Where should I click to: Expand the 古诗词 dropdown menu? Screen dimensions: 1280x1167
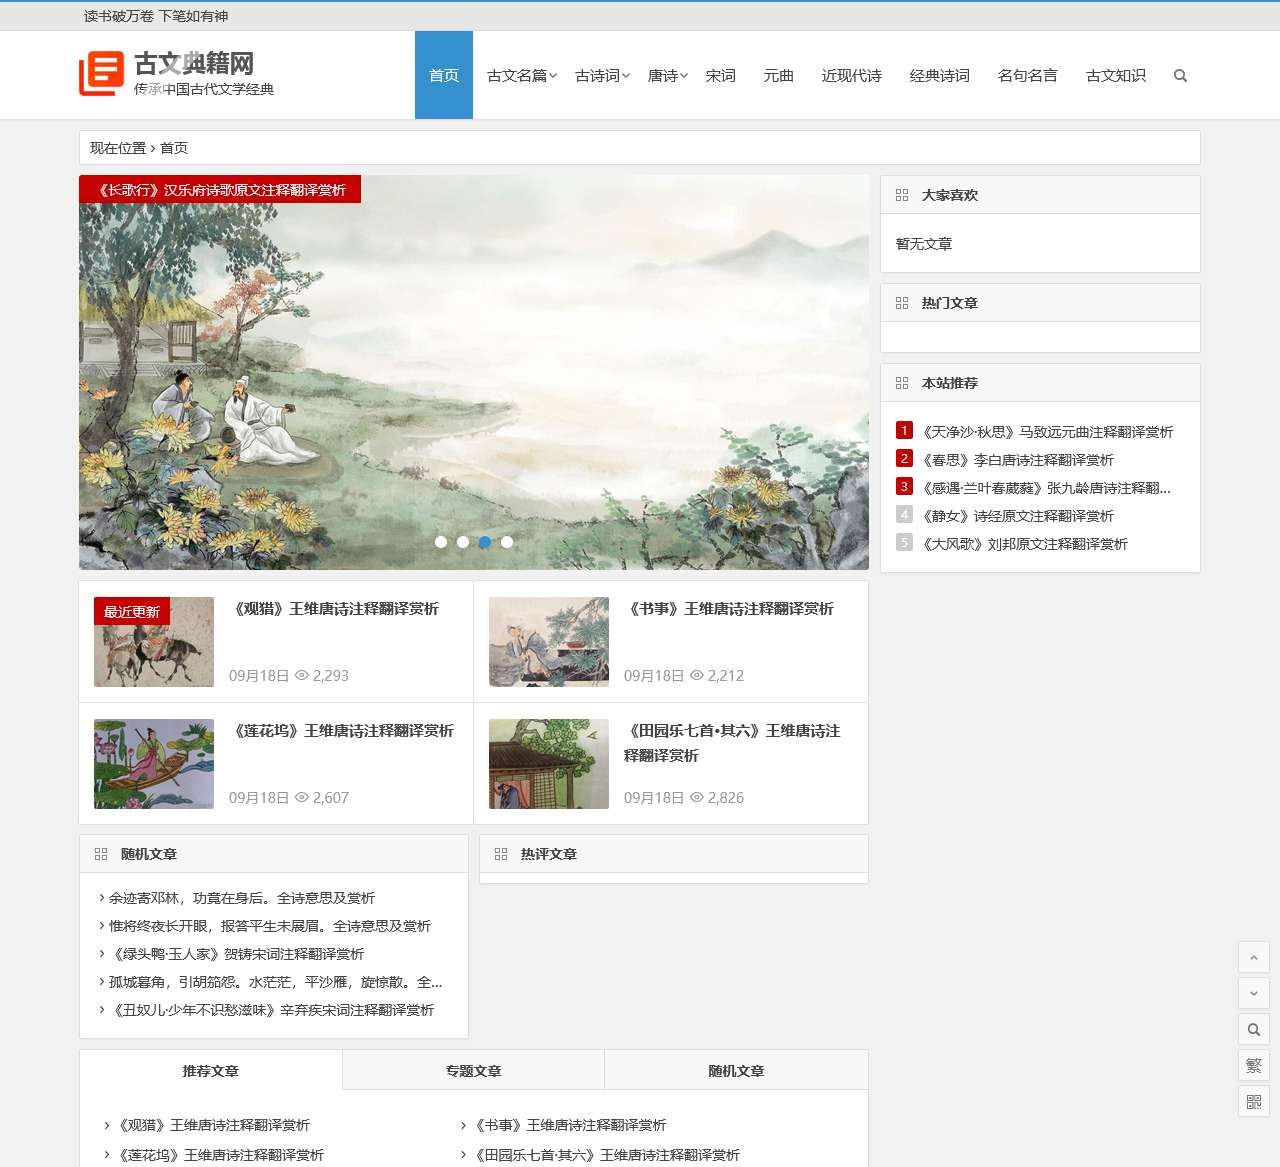602,76
